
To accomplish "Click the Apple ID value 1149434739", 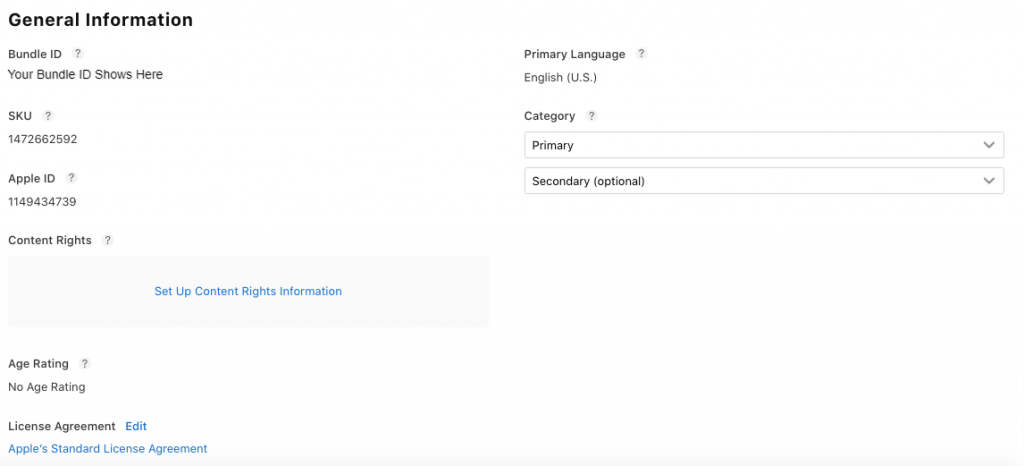I will [x=42, y=202].
